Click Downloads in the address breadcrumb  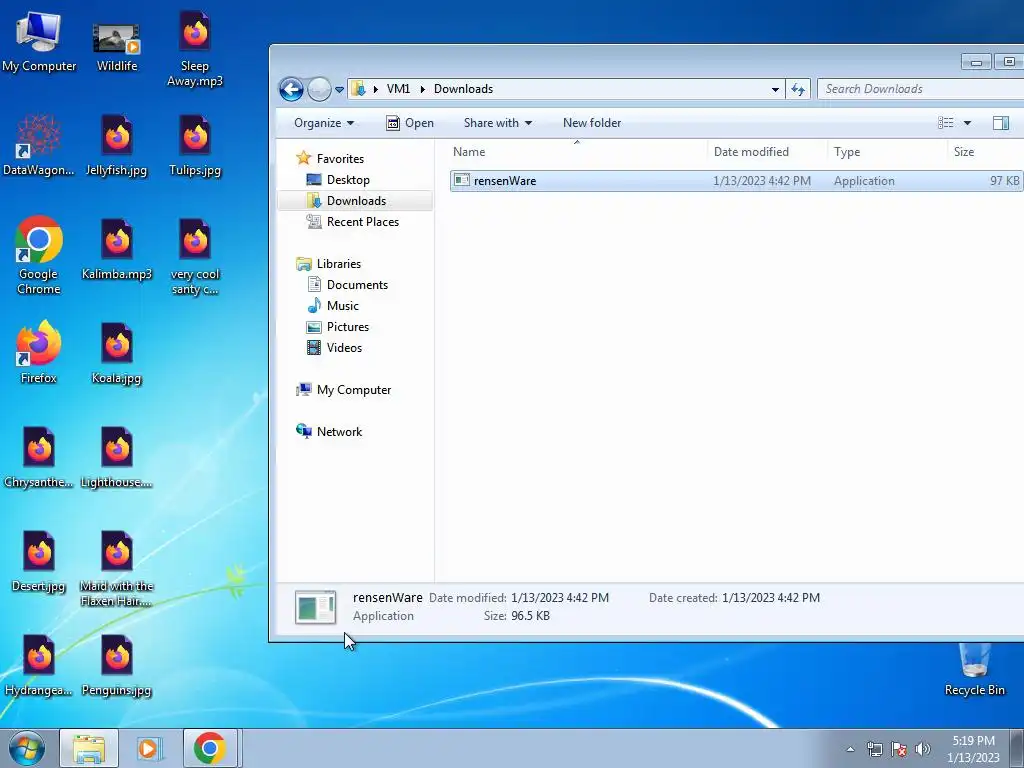pos(463,89)
